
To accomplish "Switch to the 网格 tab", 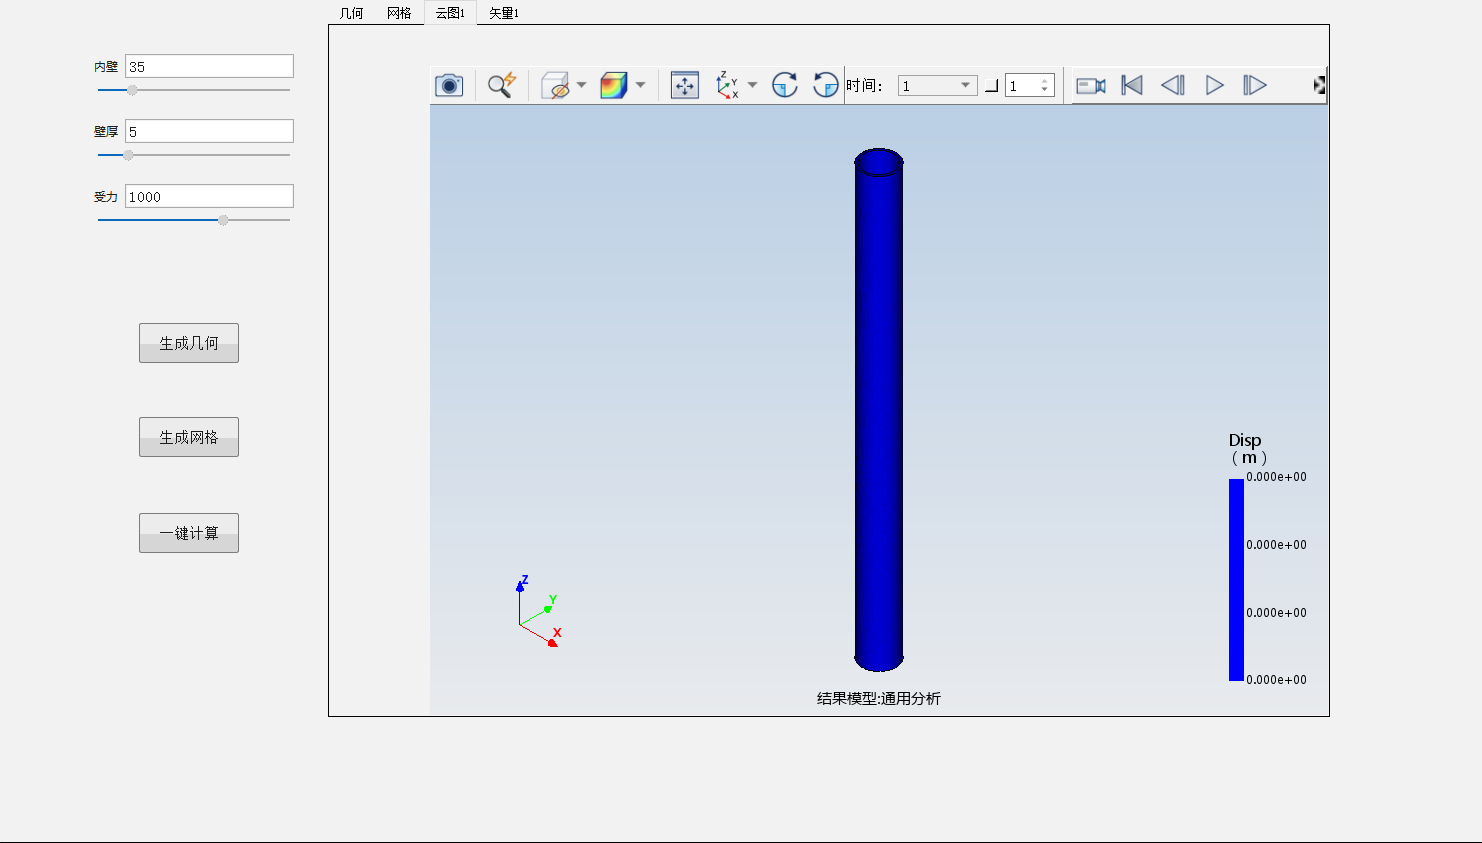I will 399,13.
